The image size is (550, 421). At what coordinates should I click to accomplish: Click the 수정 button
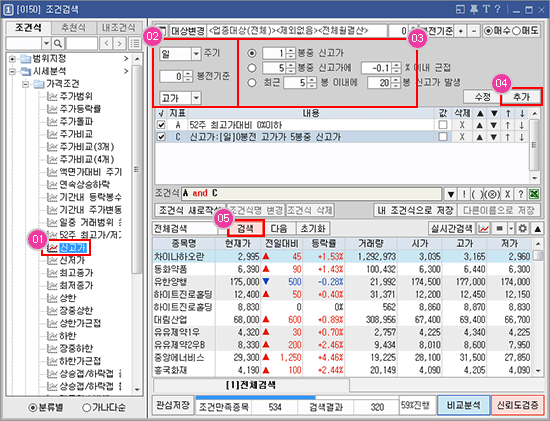tap(482, 97)
